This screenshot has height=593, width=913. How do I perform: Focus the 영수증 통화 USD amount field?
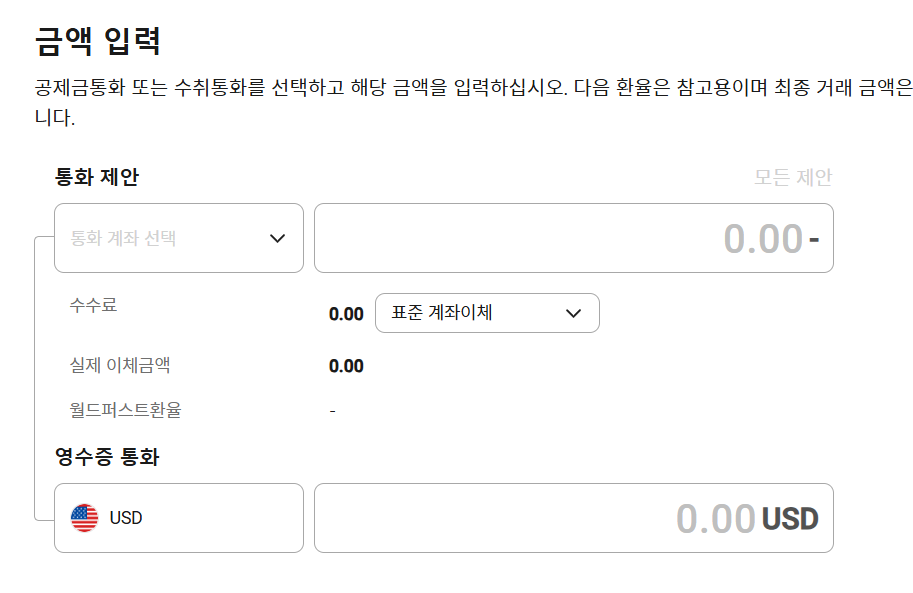[574, 518]
